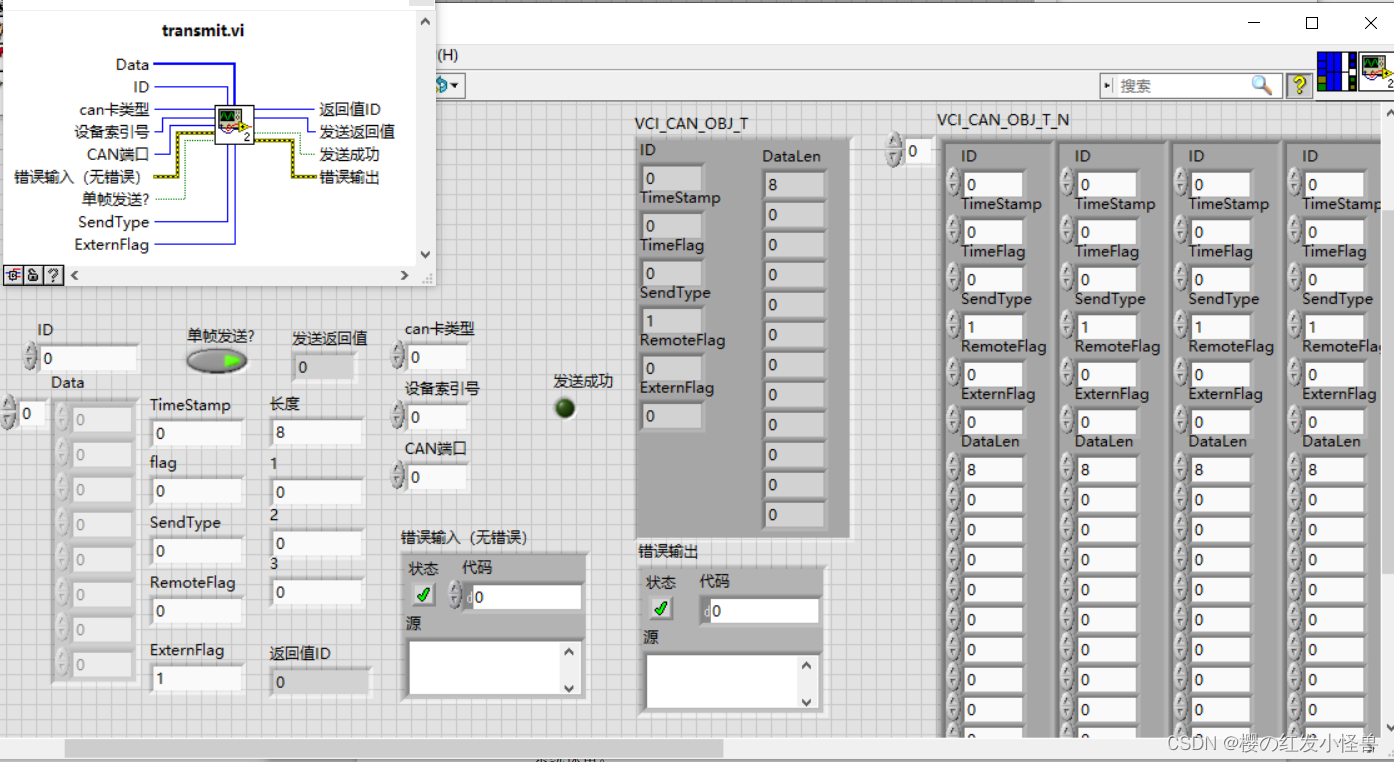This screenshot has width=1394, height=762.
Task: Click the RemoteFlag field in left cluster
Action: pyautogui.click(x=196, y=611)
